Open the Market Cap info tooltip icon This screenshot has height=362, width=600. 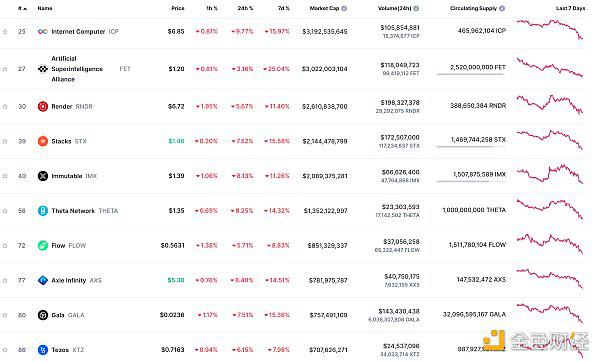click(344, 8)
